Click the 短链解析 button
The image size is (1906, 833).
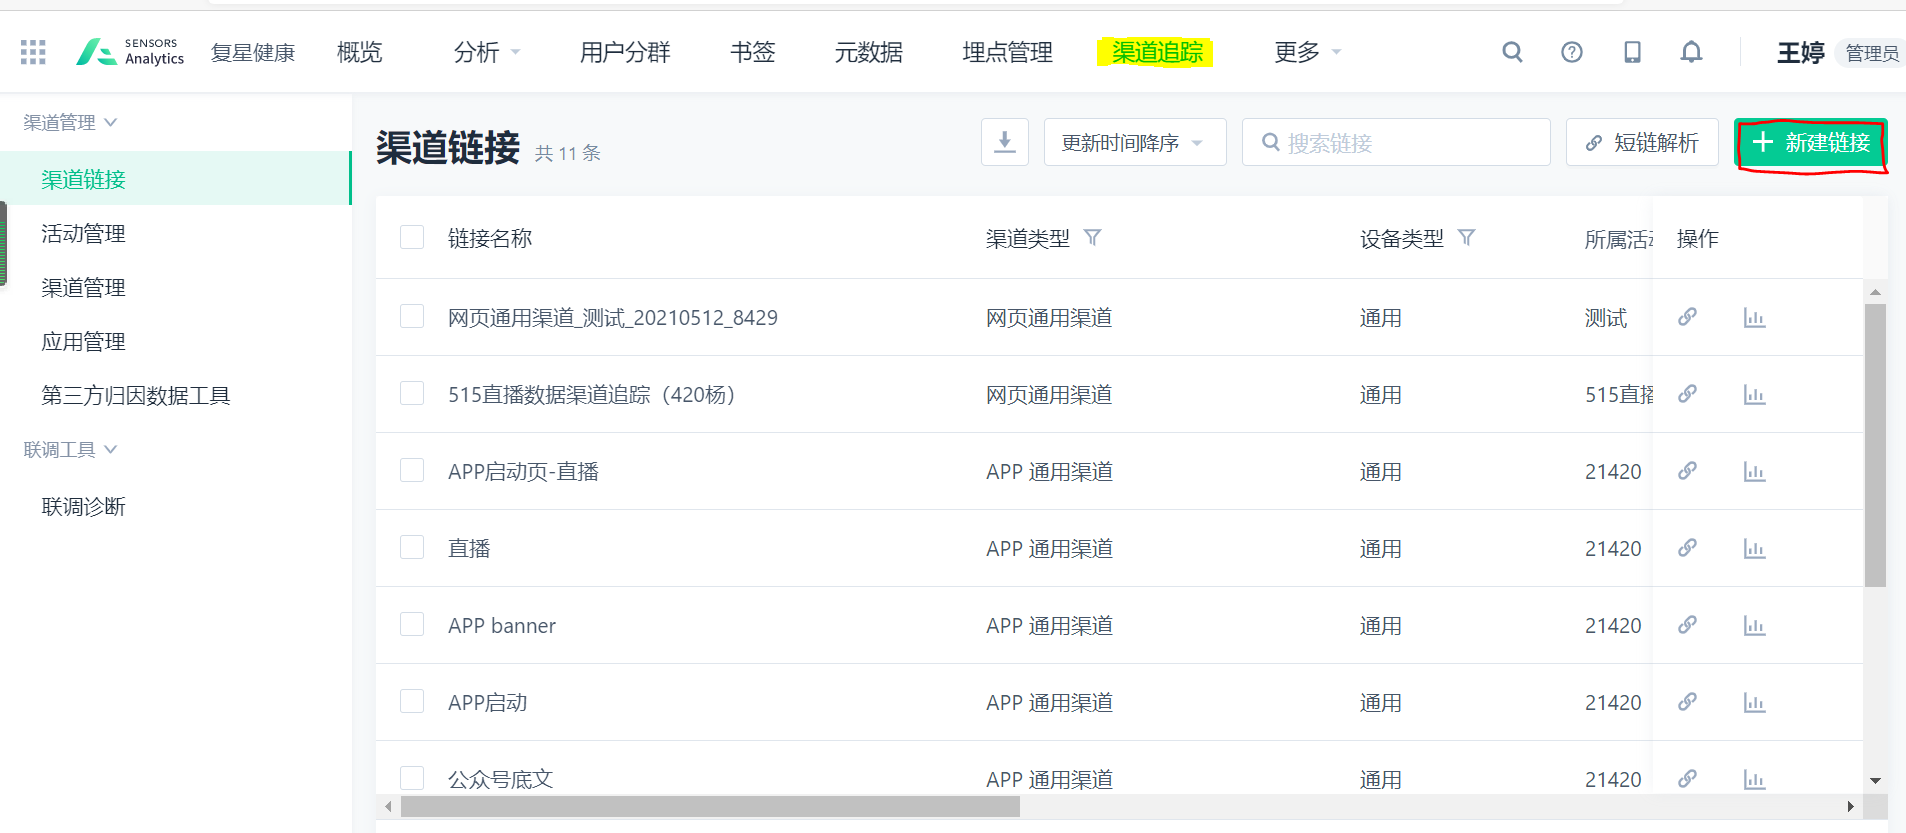coord(1641,143)
